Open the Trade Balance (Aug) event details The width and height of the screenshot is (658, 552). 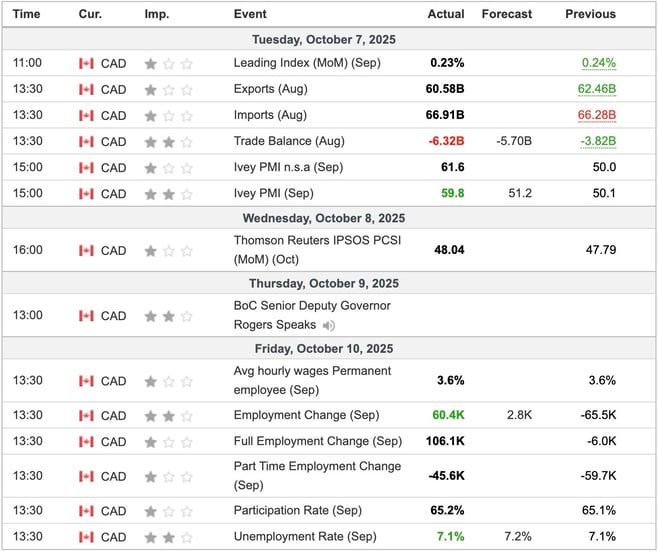288,141
